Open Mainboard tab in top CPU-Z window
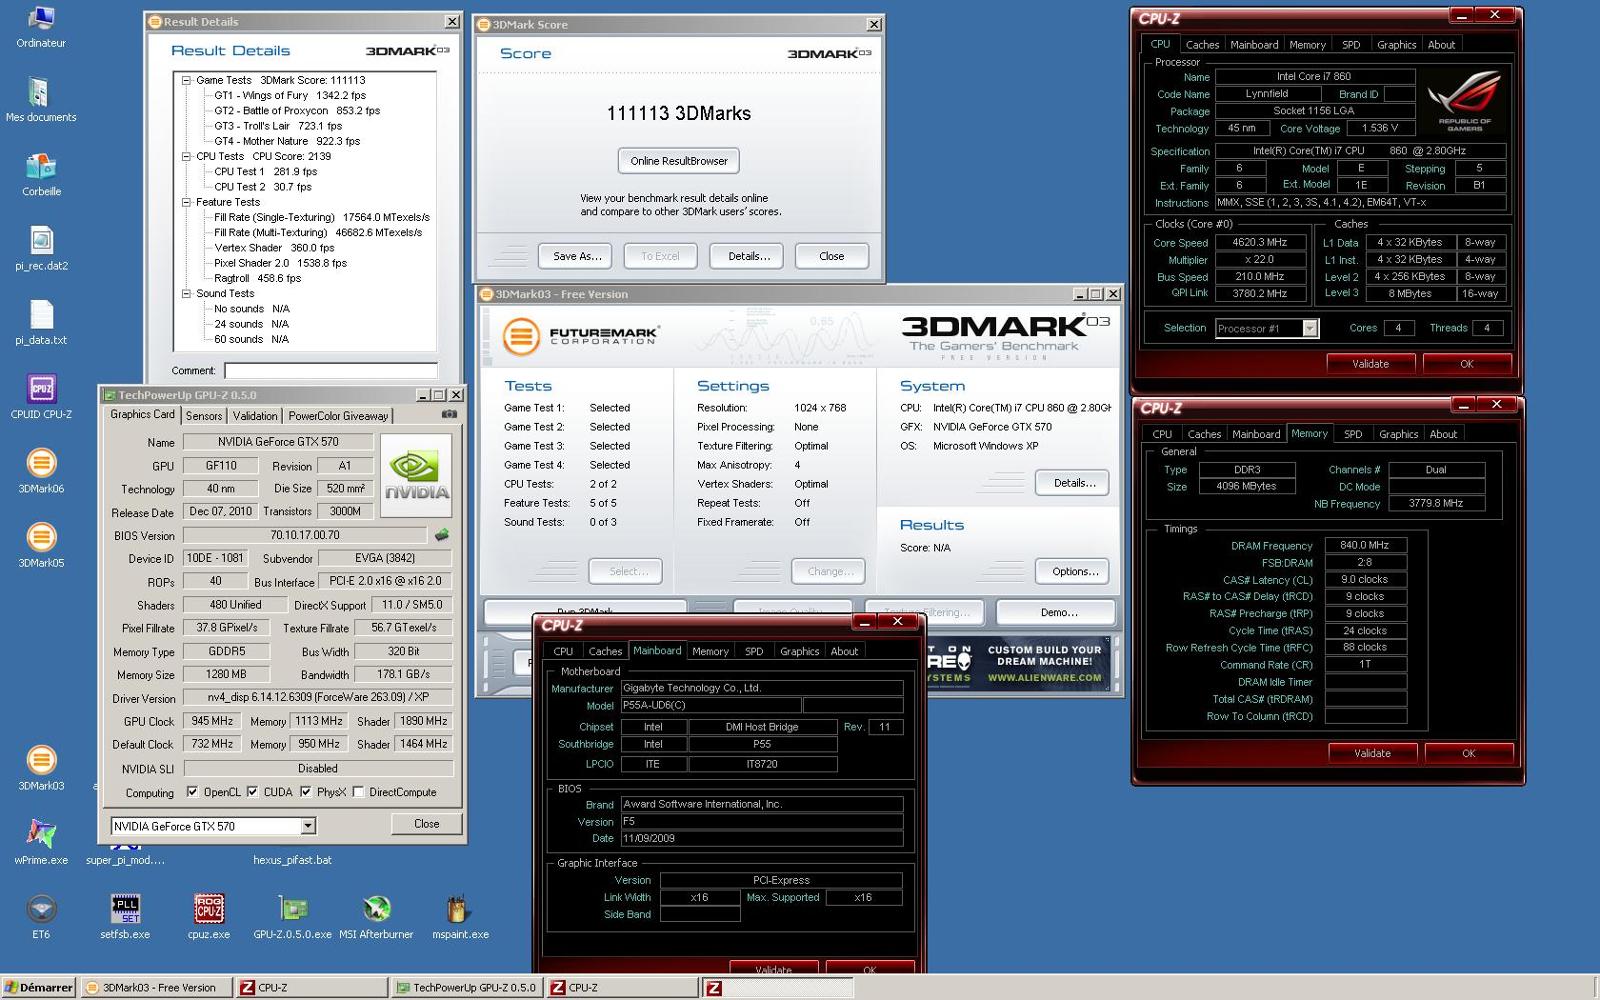The width and height of the screenshot is (1600, 1000). (x=1254, y=45)
